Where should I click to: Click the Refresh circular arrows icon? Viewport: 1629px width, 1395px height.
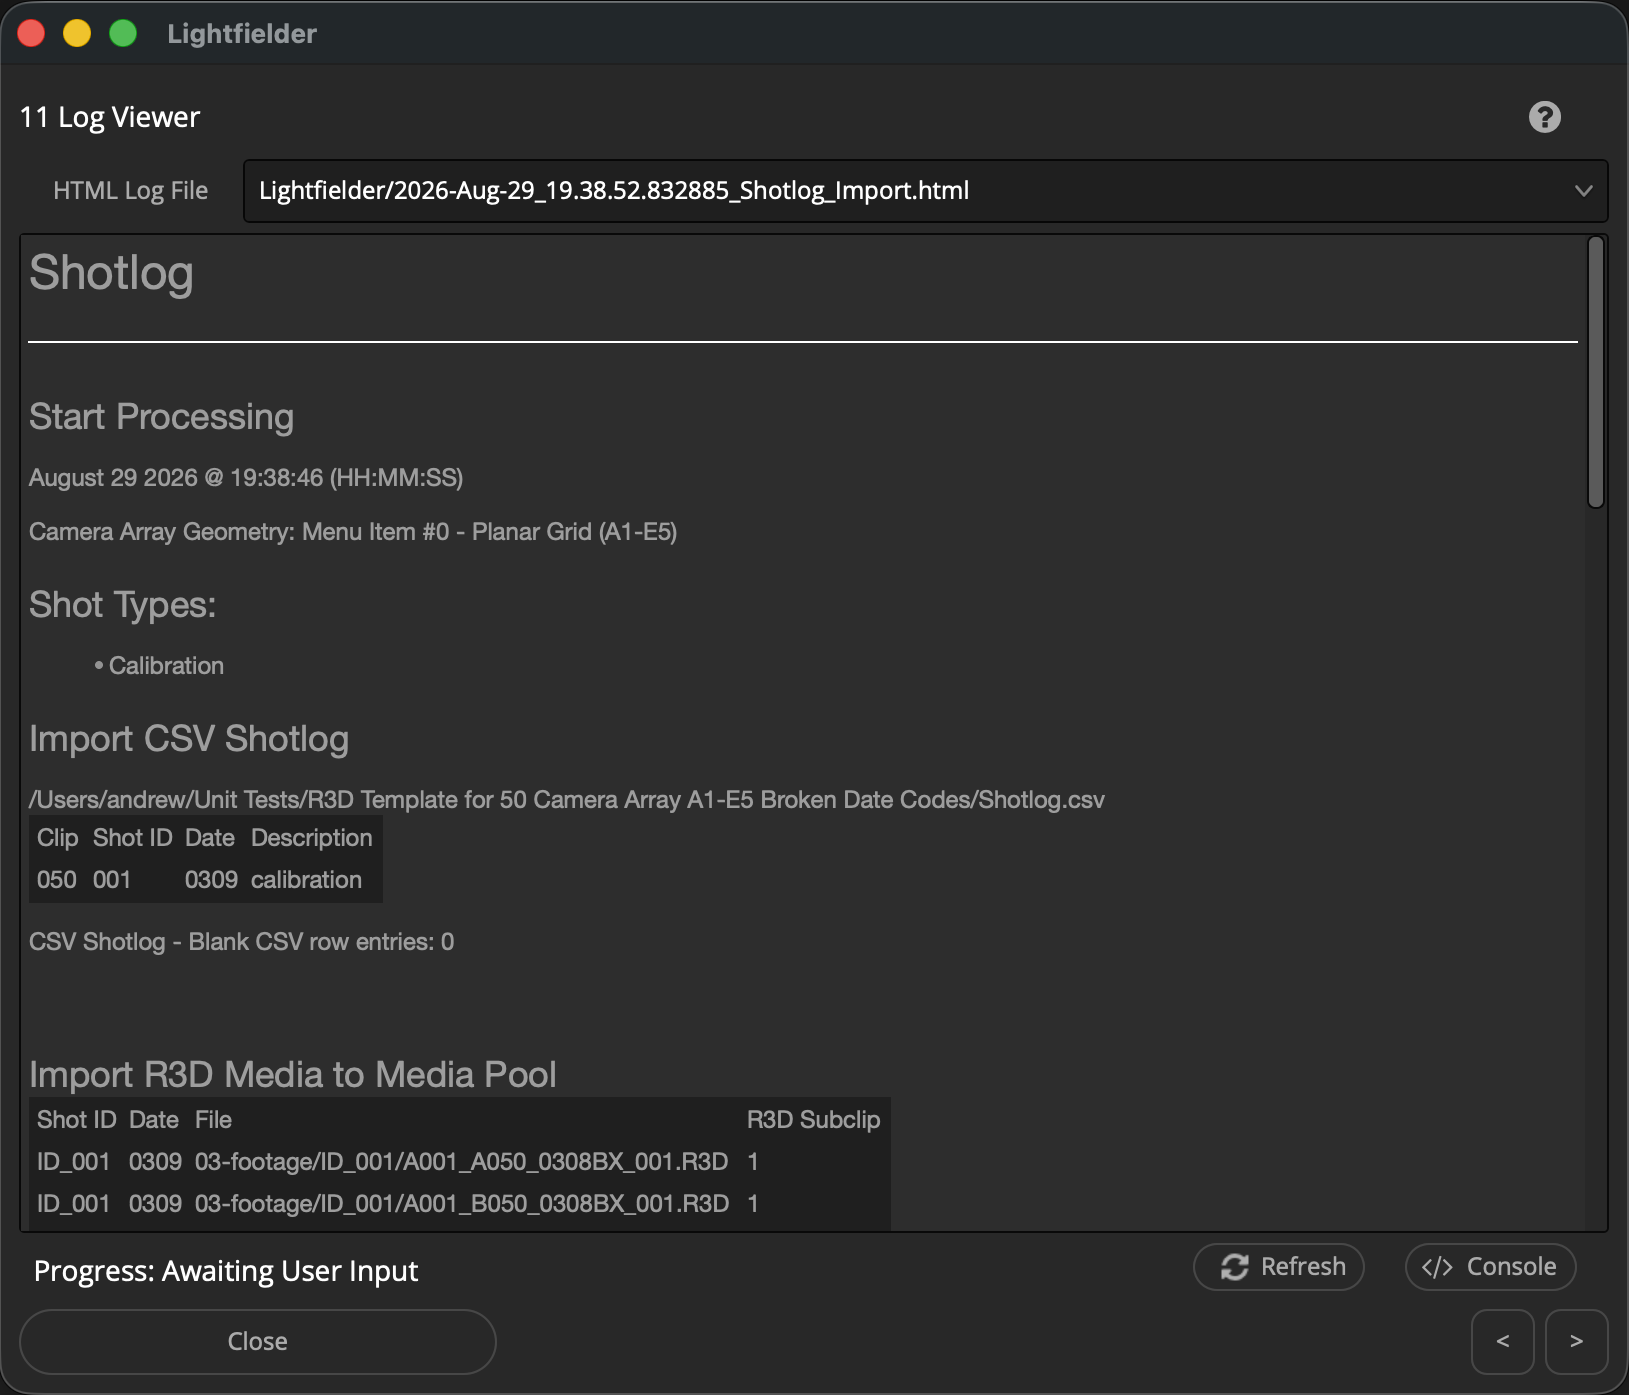tap(1234, 1267)
